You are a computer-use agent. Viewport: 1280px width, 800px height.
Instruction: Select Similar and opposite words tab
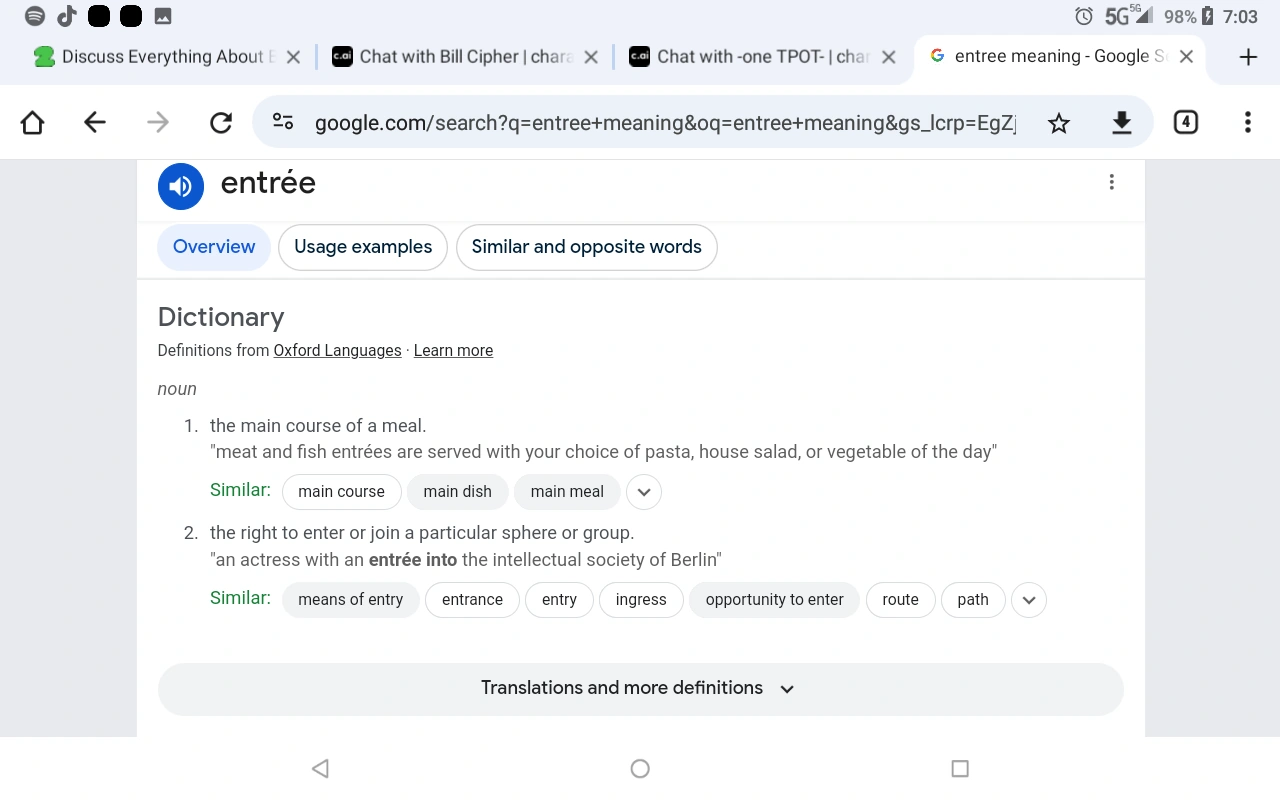586,247
